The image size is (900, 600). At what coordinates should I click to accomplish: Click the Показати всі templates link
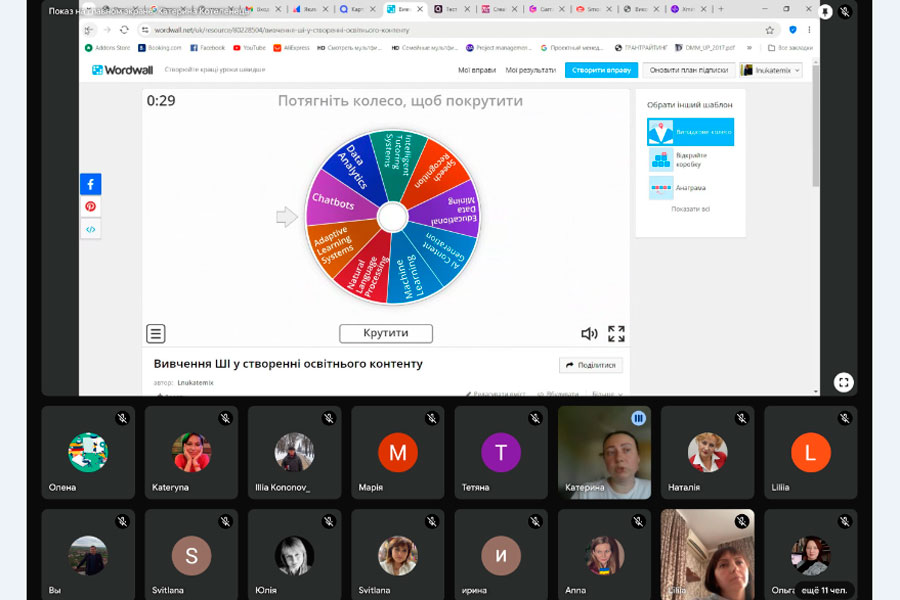point(690,209)
